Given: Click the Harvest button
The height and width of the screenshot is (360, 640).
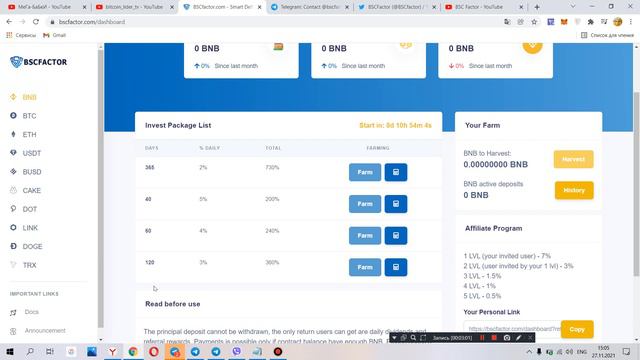Looking at the screenshot, I should pos(573,159).
